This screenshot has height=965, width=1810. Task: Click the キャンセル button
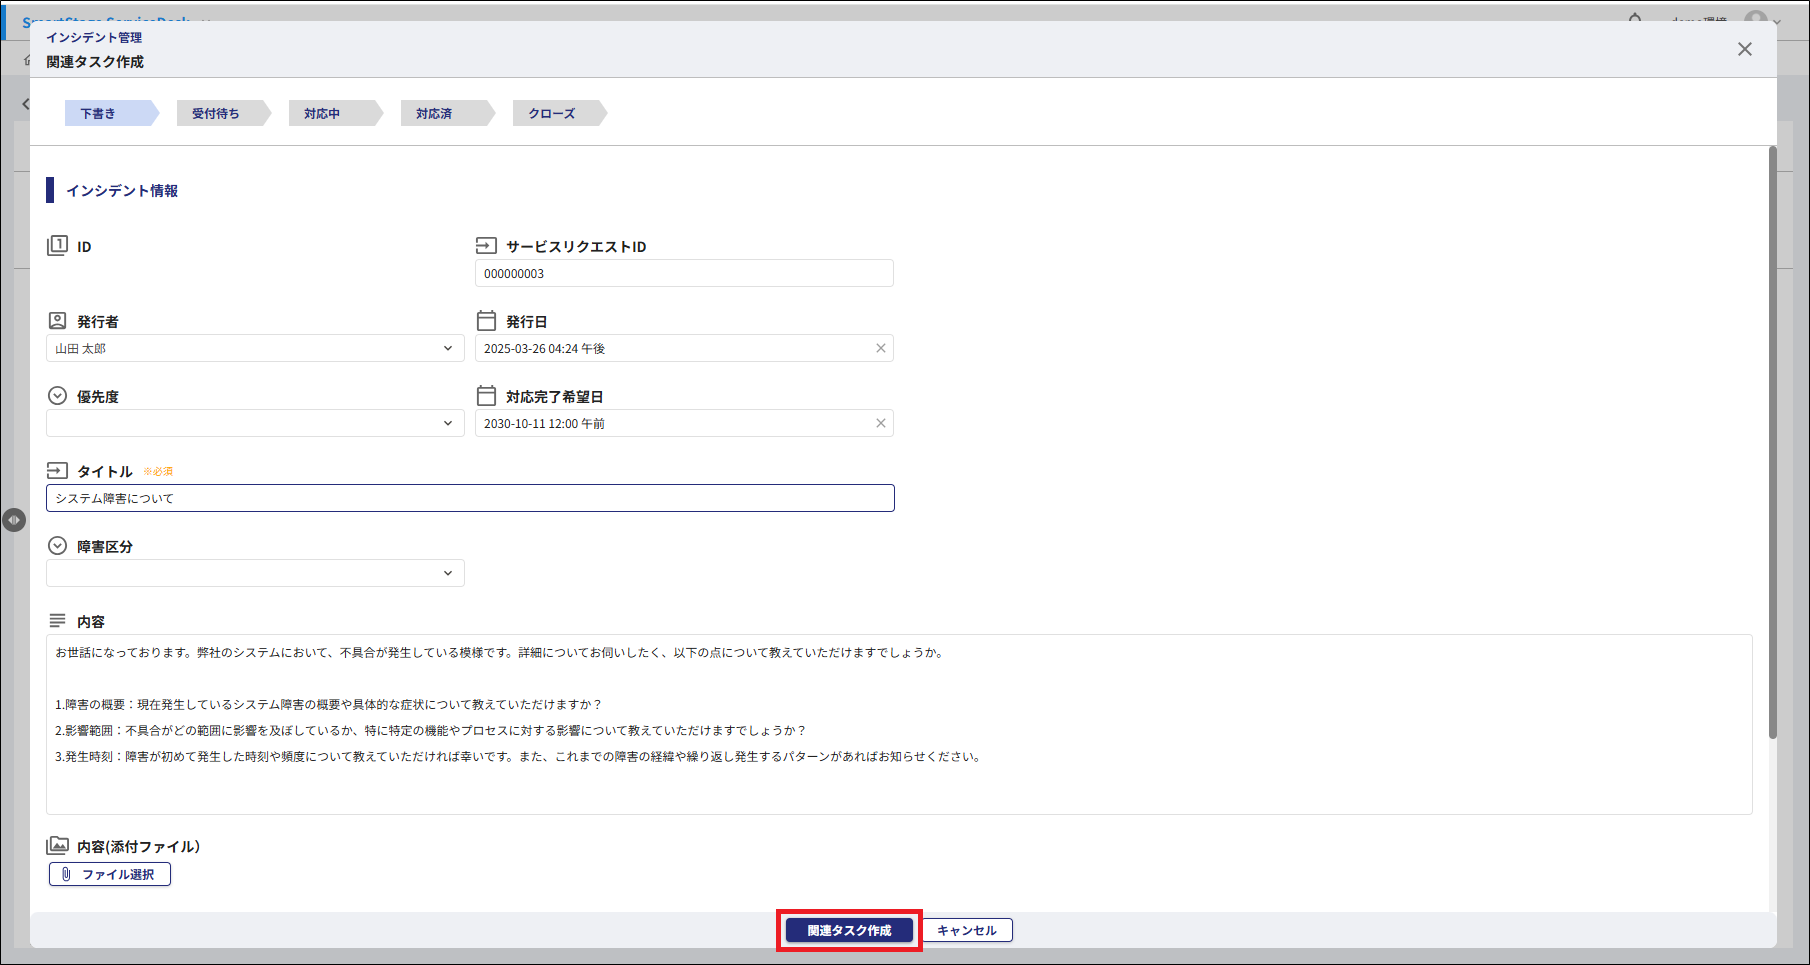click(x=966, y=931)
